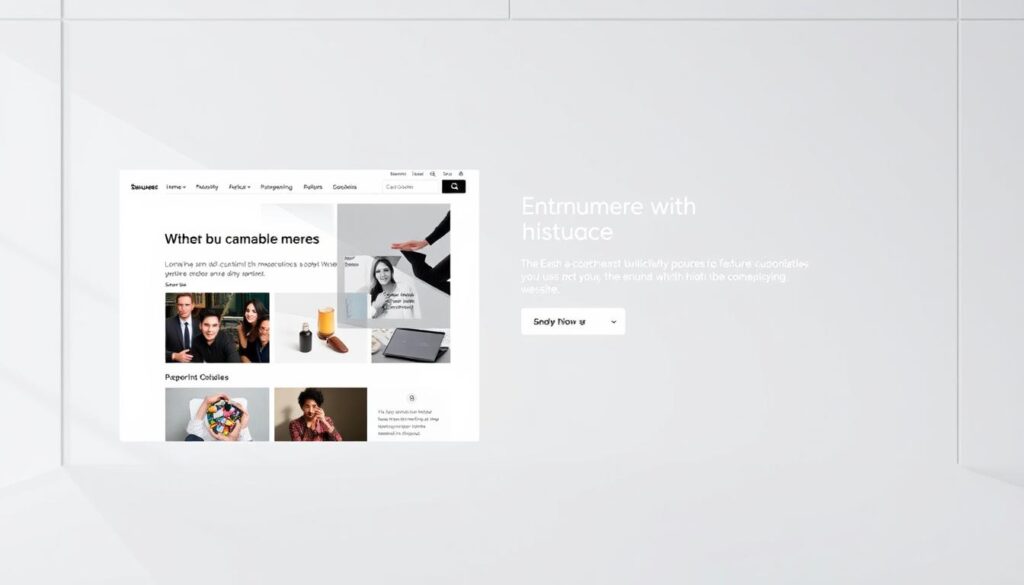The width and height of the screenshot is (1024, 585).
Task: Click the lock icon at top-right of website
Action: [461, 174]
